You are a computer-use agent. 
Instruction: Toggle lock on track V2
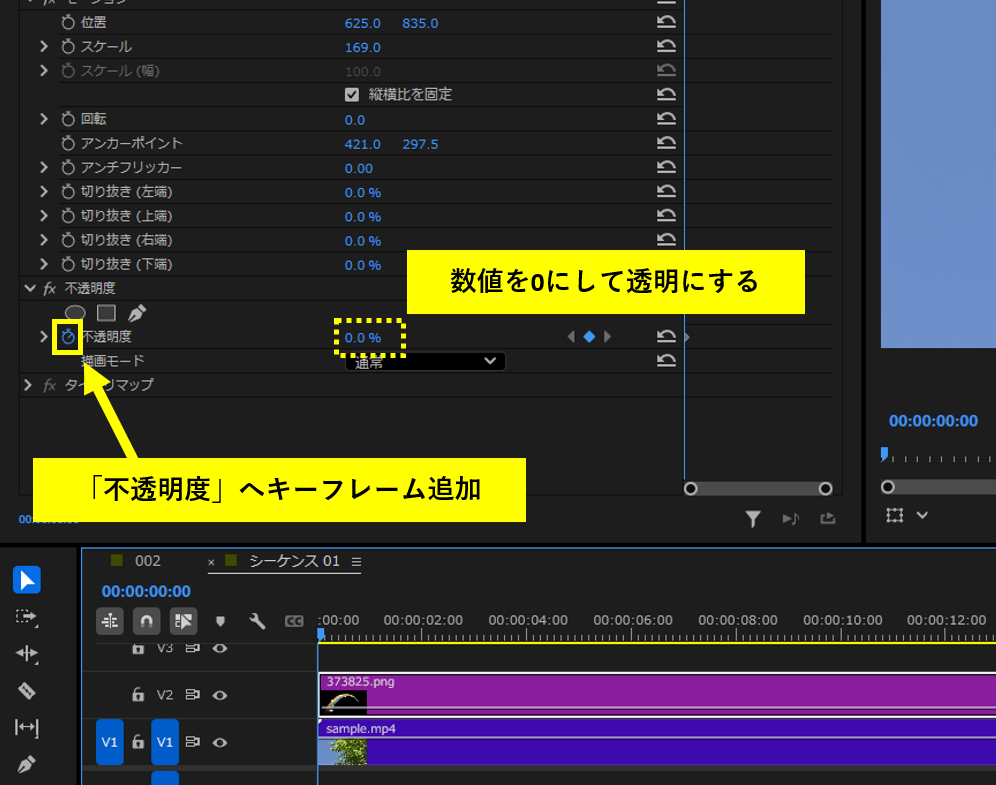(139, 694)
